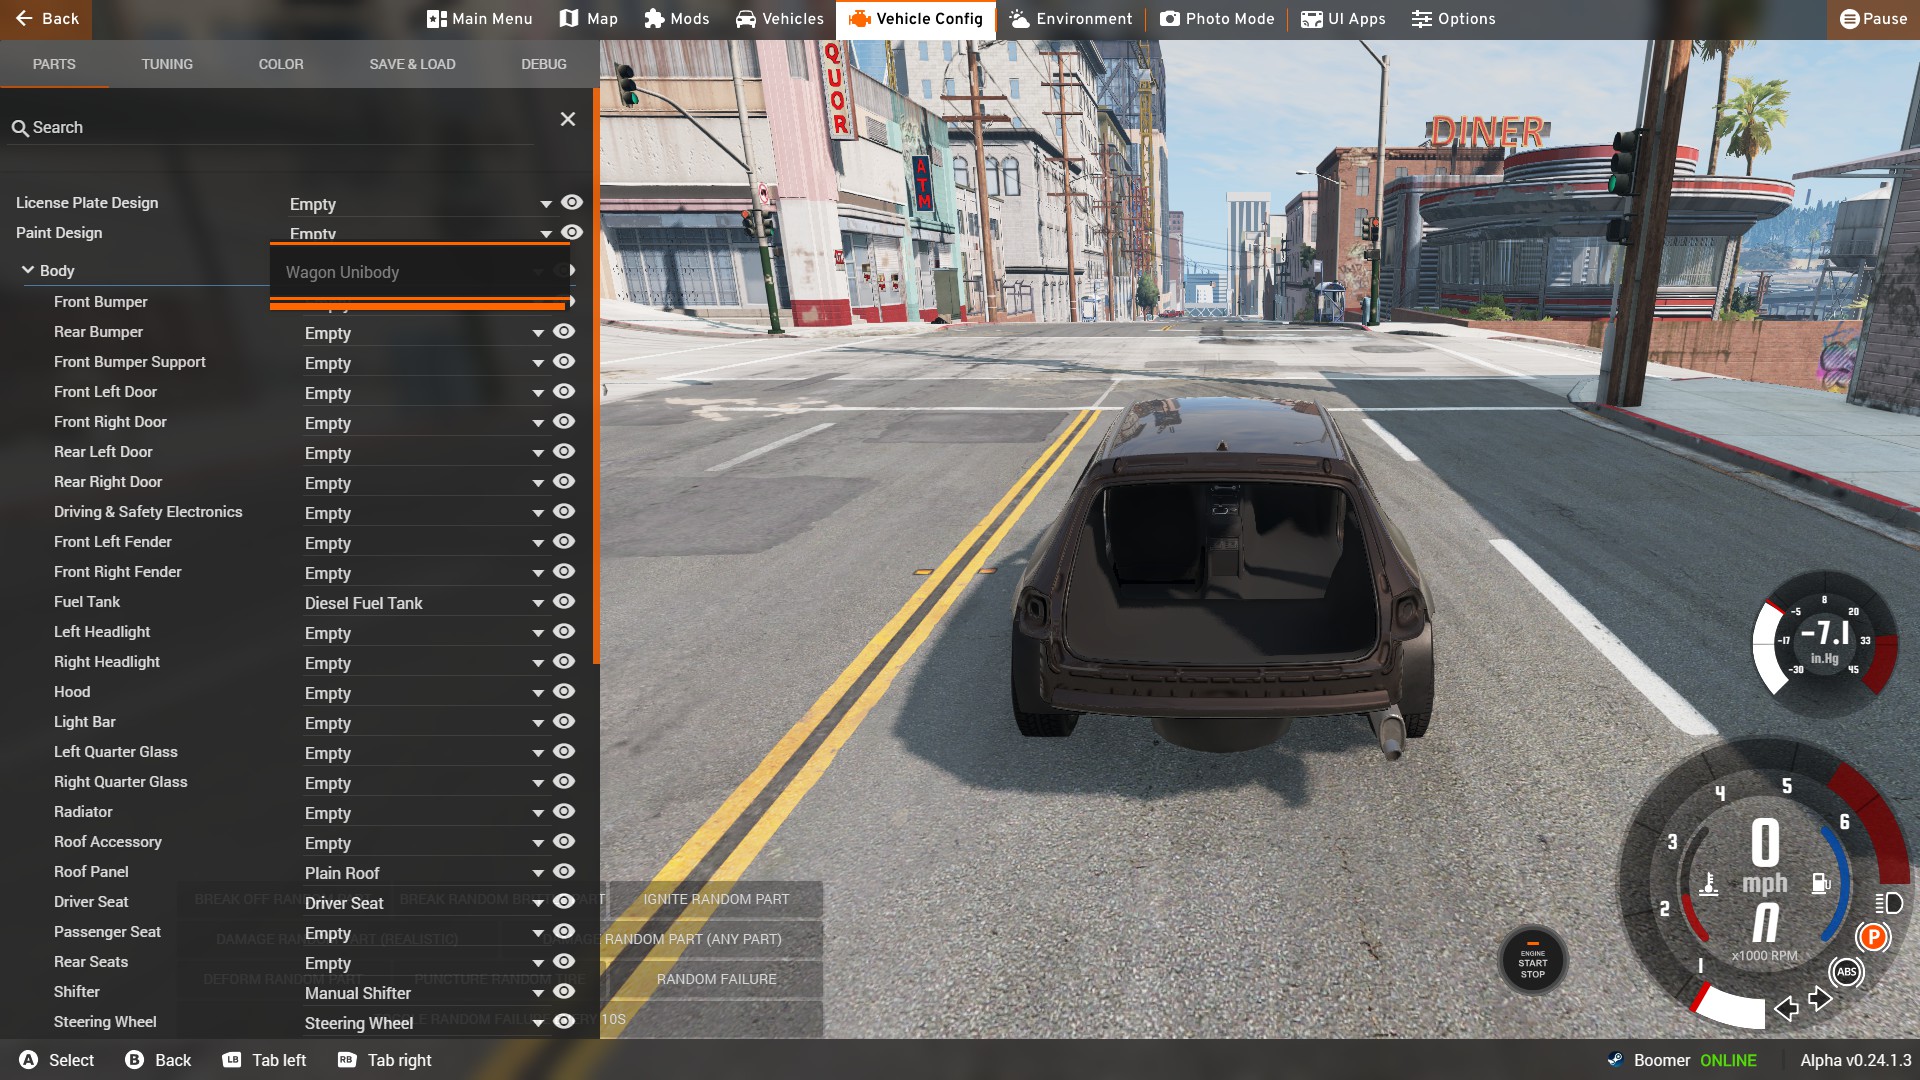Open Photo Mode camera
1920x1080 pixels.
(x=1217, y=19)
